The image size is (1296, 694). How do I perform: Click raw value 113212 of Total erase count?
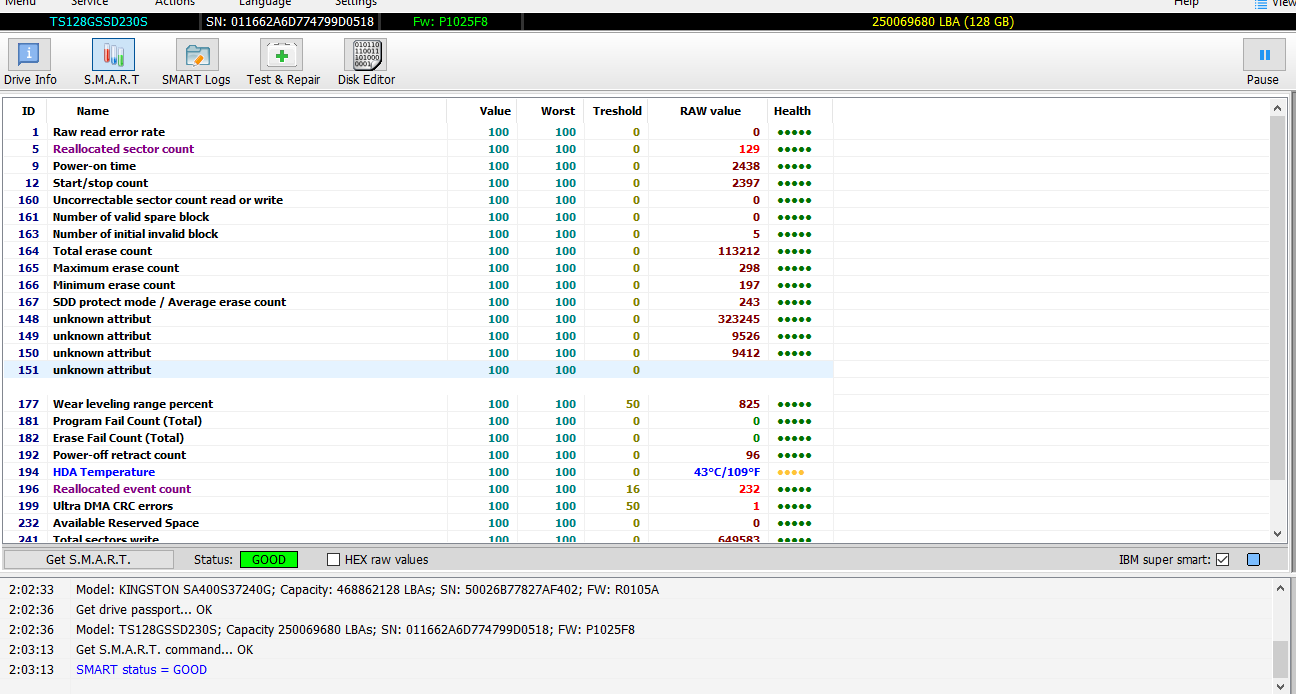click(739, 251)
